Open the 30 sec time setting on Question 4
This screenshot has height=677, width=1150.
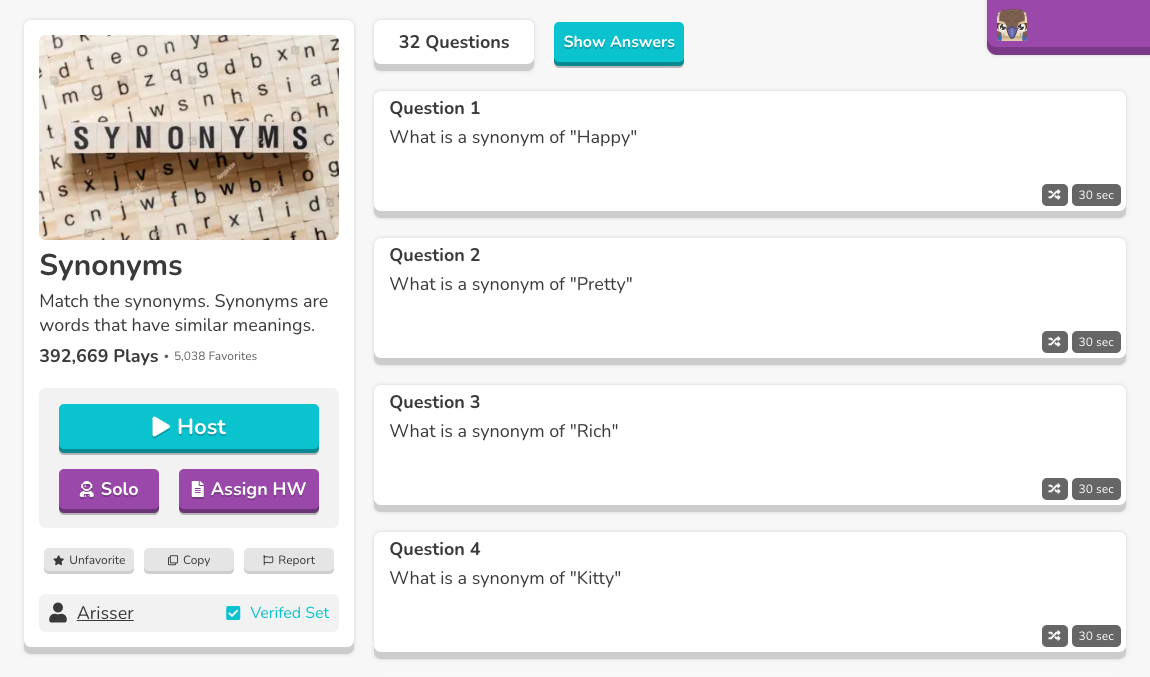1095,636
